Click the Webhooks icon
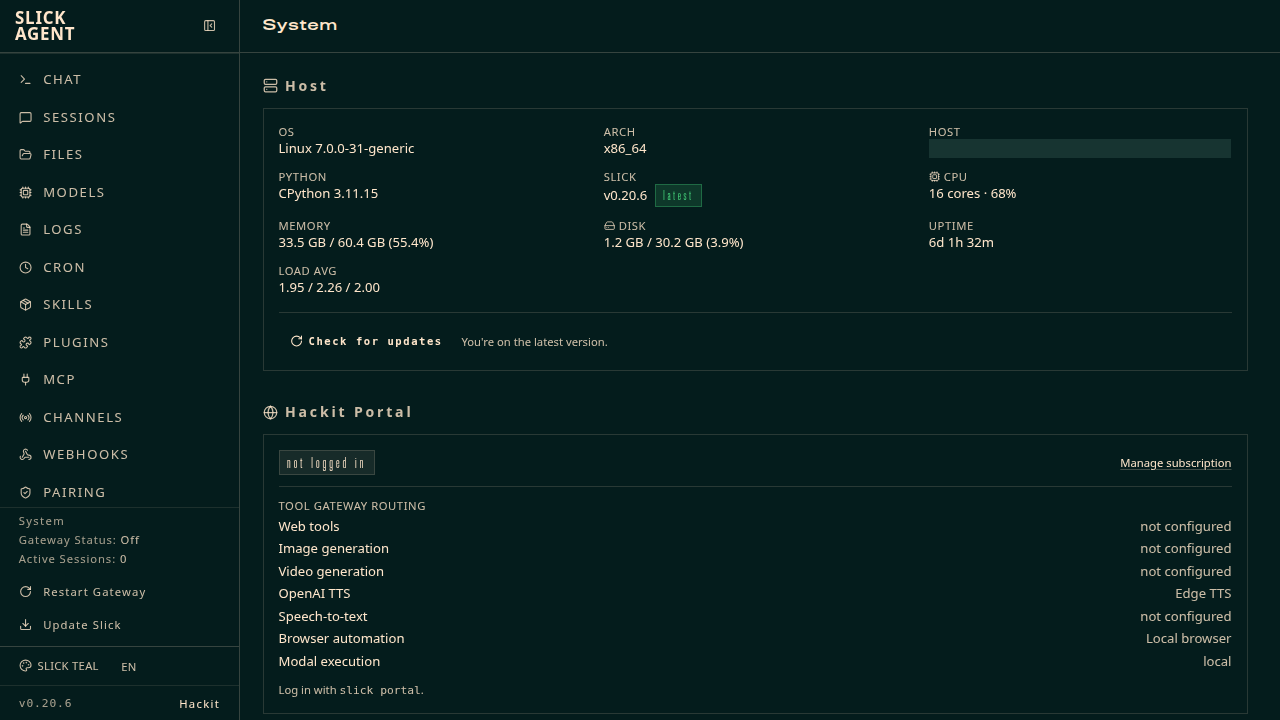Screen dimensions: 1280x720 (x=25, y=454)
